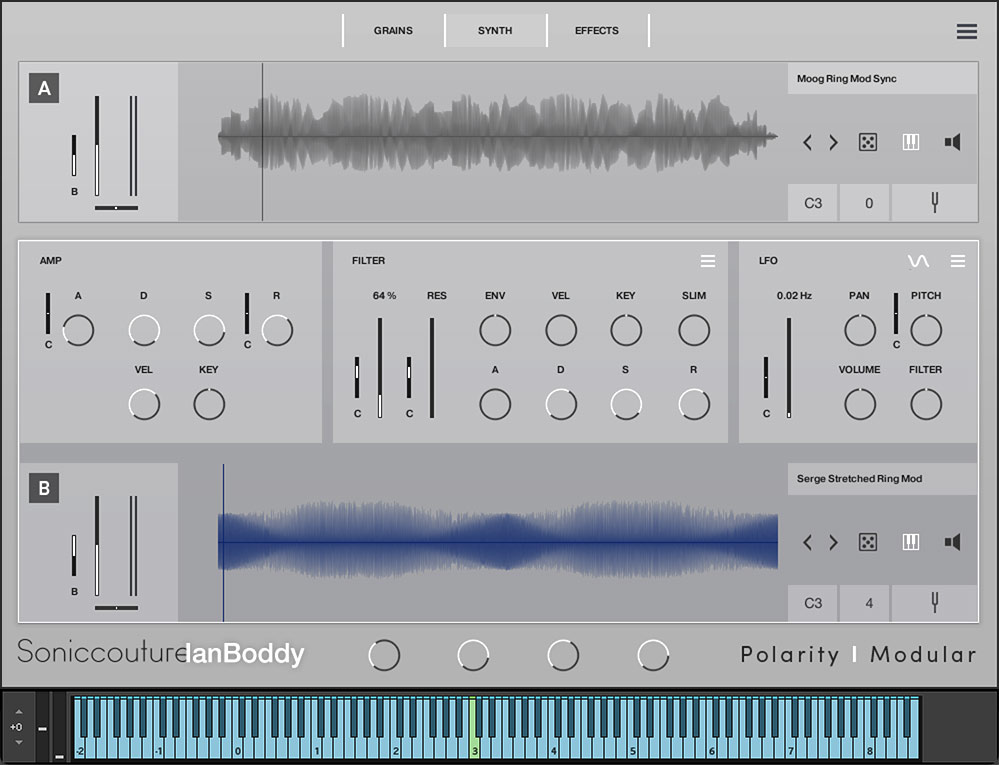
Task: Click the dice to randomize sample A
Action: point(867,142)
